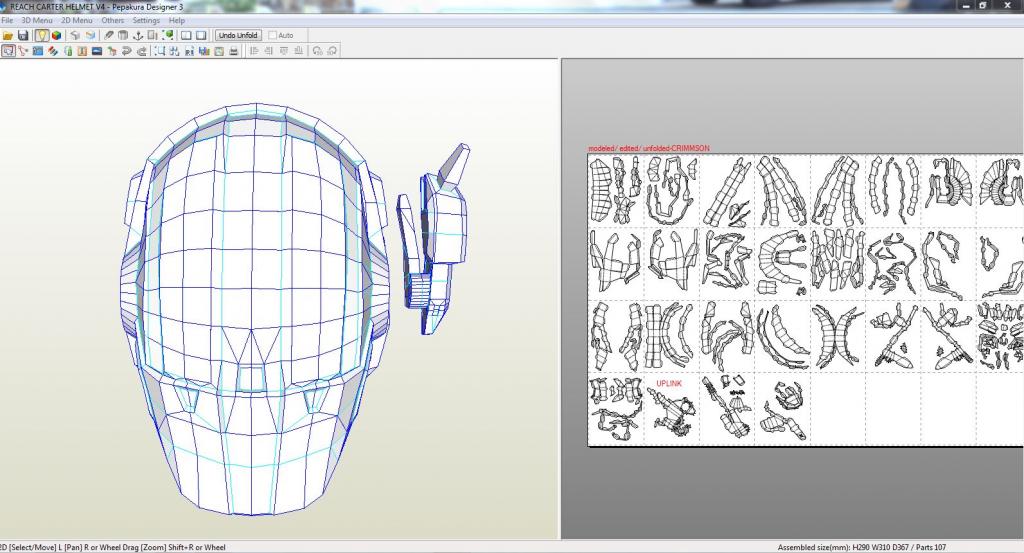Select the red rotate part tool icon

(23, 51)
